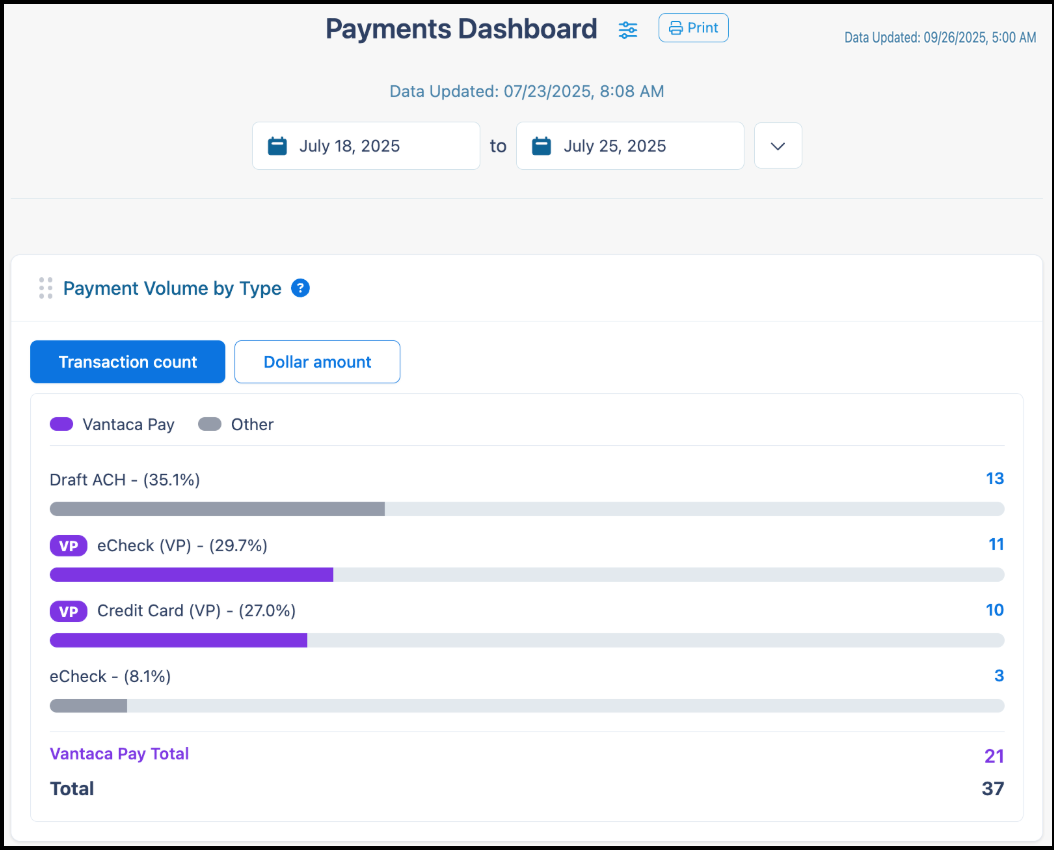Screen dimensions: 1054x850
Task: Grab the drag handle next to Payment Volume by Type
Action: 45,287
